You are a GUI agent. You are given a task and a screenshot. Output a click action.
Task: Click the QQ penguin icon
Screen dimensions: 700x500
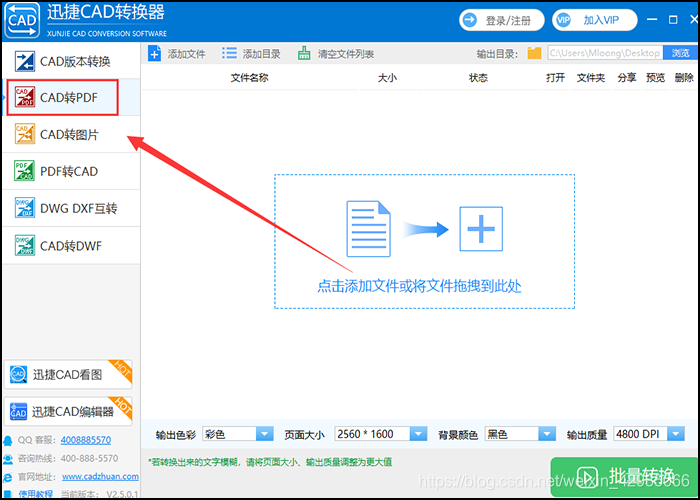pyautogui.click(x=8, y=441)
